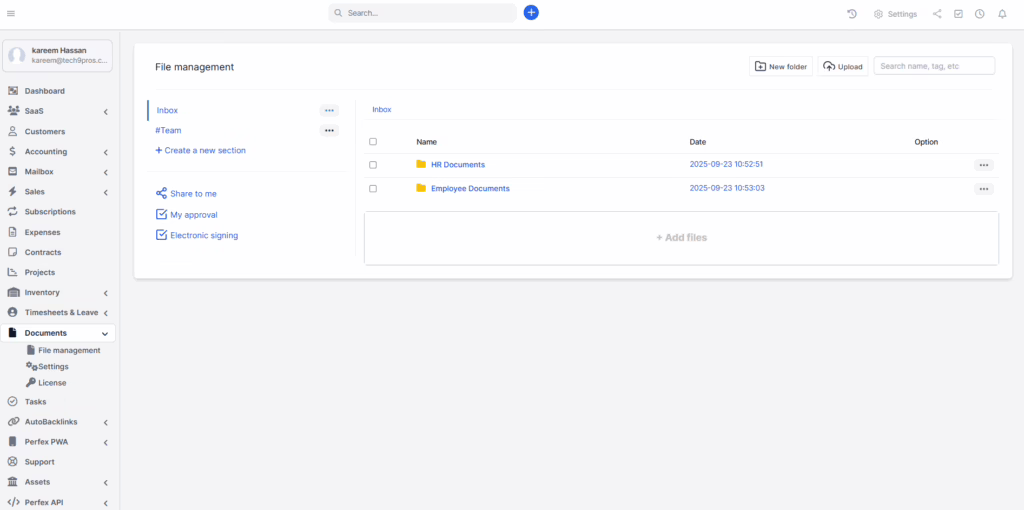The width and height of the screenshot is (1024, 510).
Task: Click the hamburger menu icon
Action: point(11,13)
